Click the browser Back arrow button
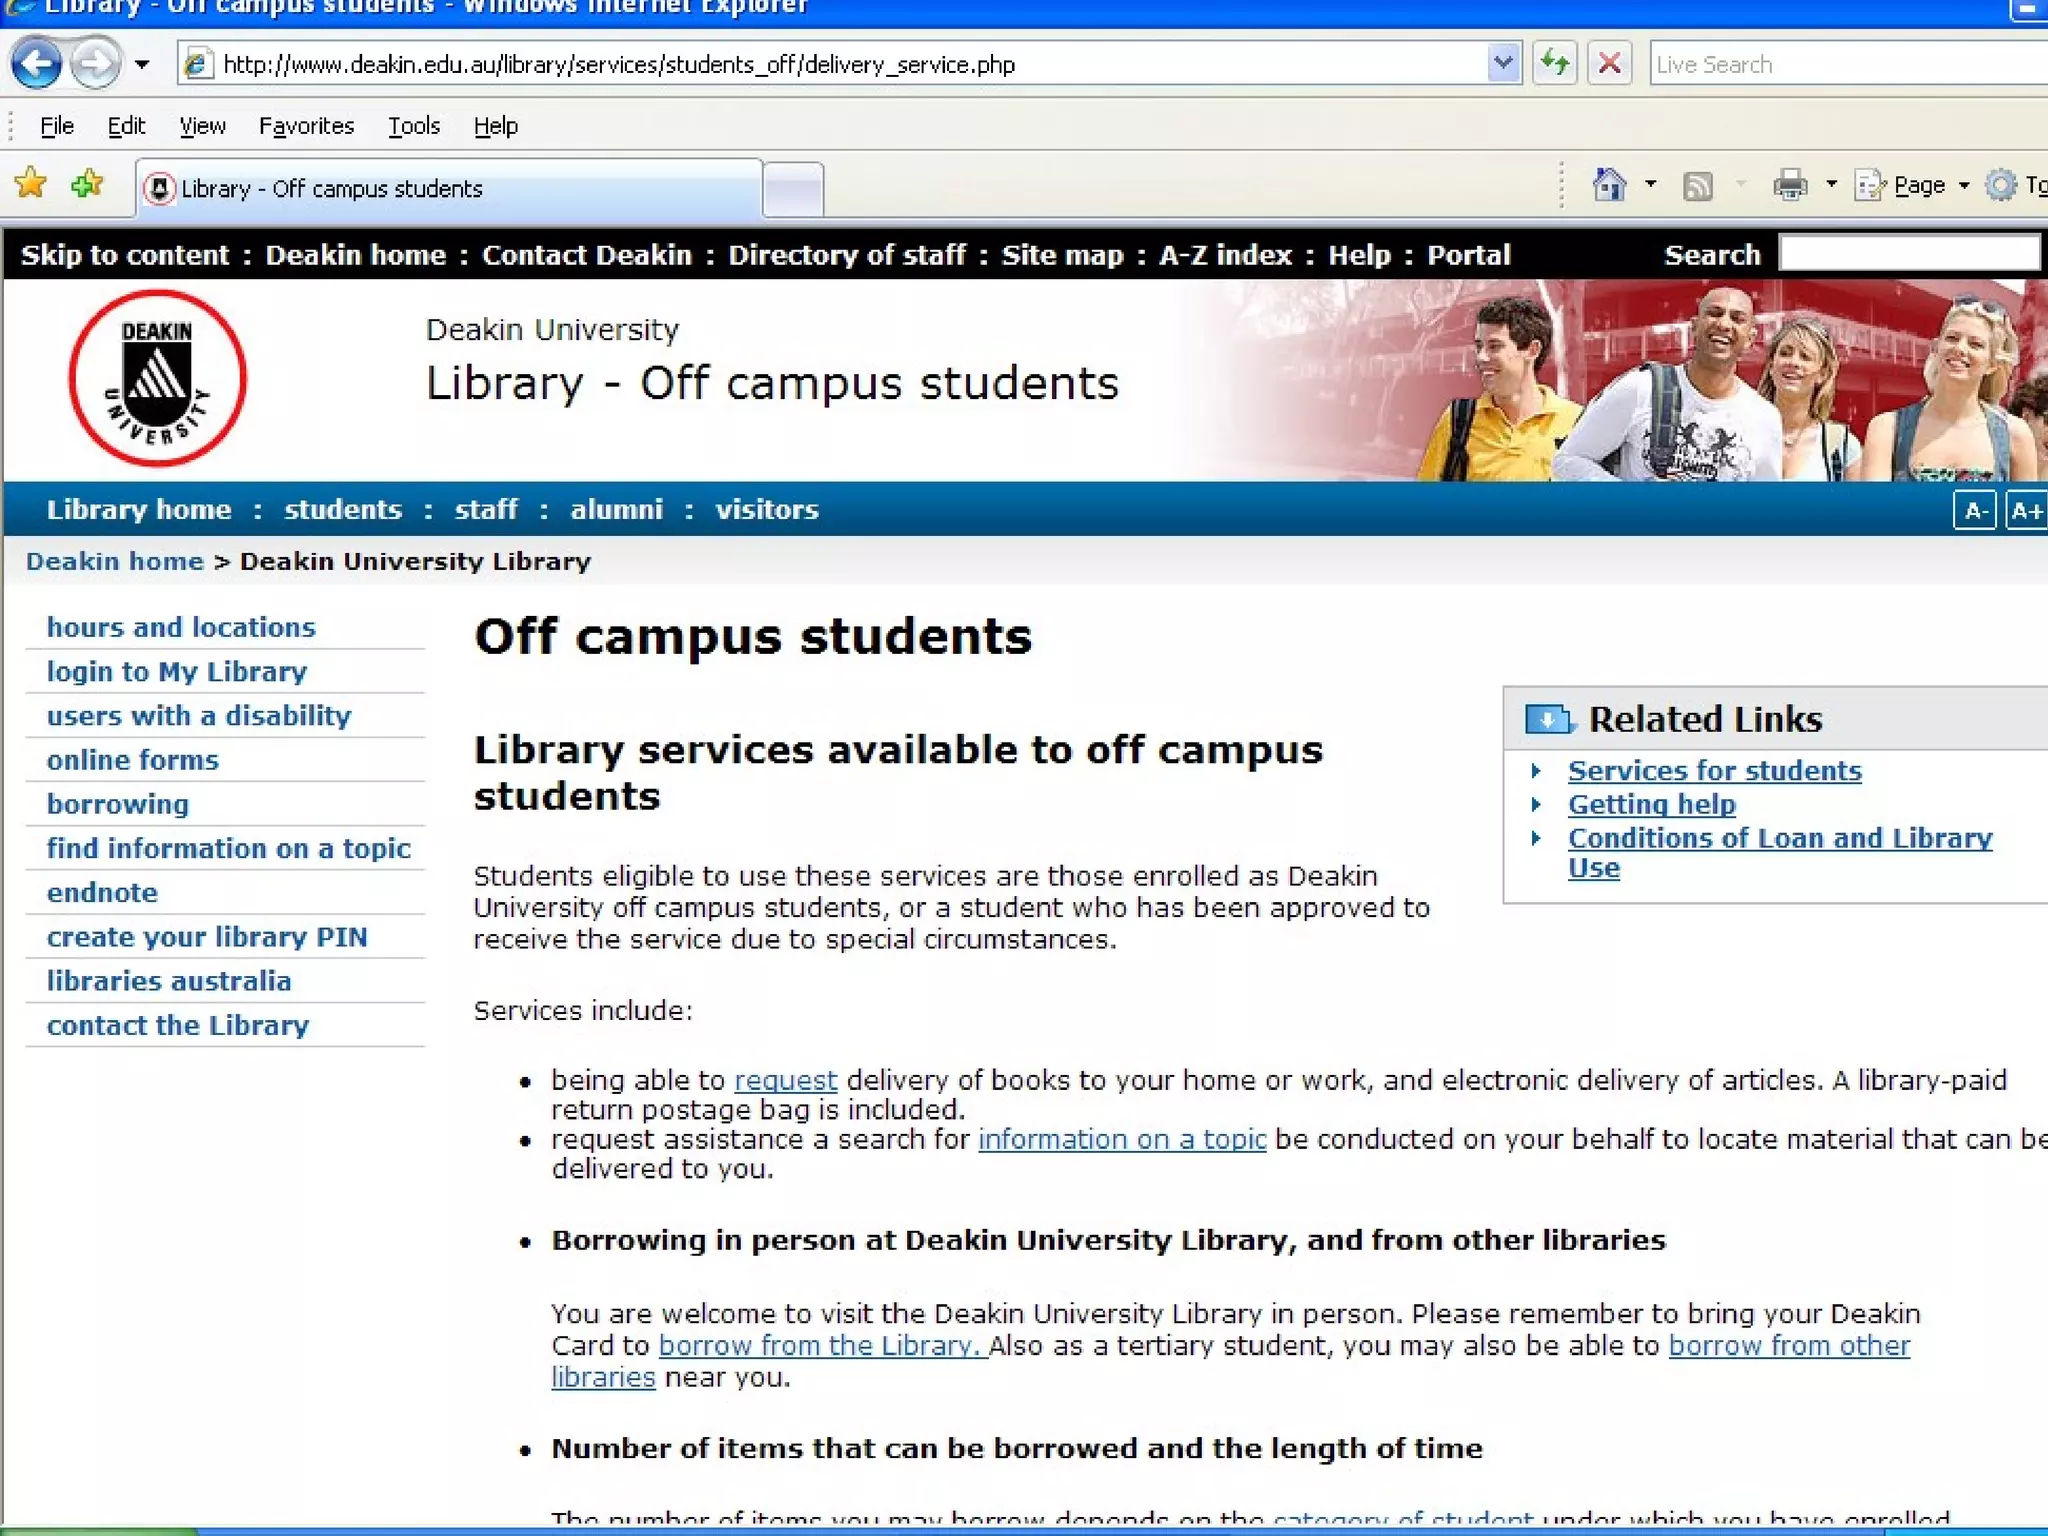This screenshot has width=2048, height=1536. point(36,64)
